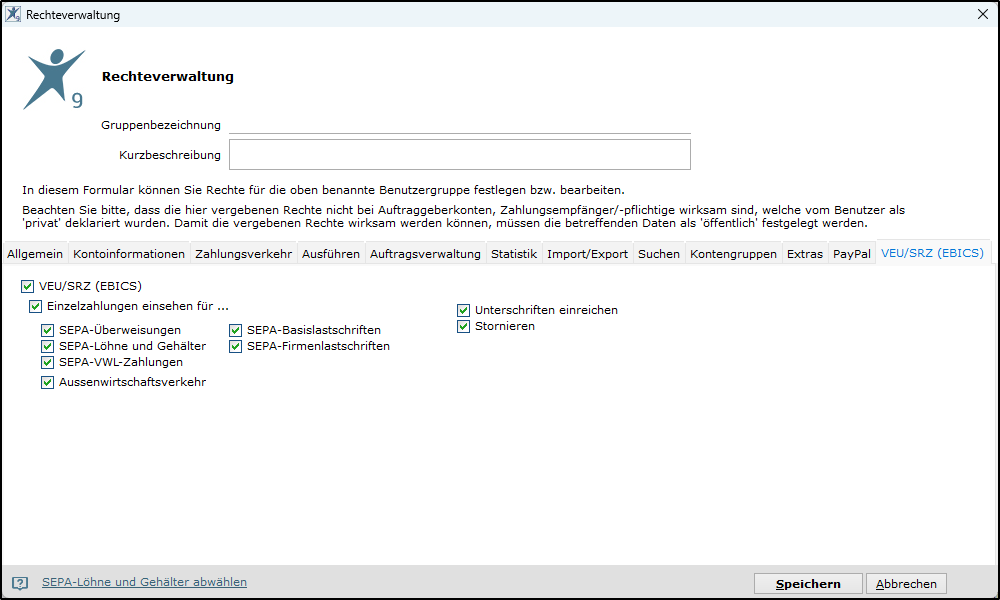
Task: Uncheck SEPA-Überweisungen
Action: 47,330
